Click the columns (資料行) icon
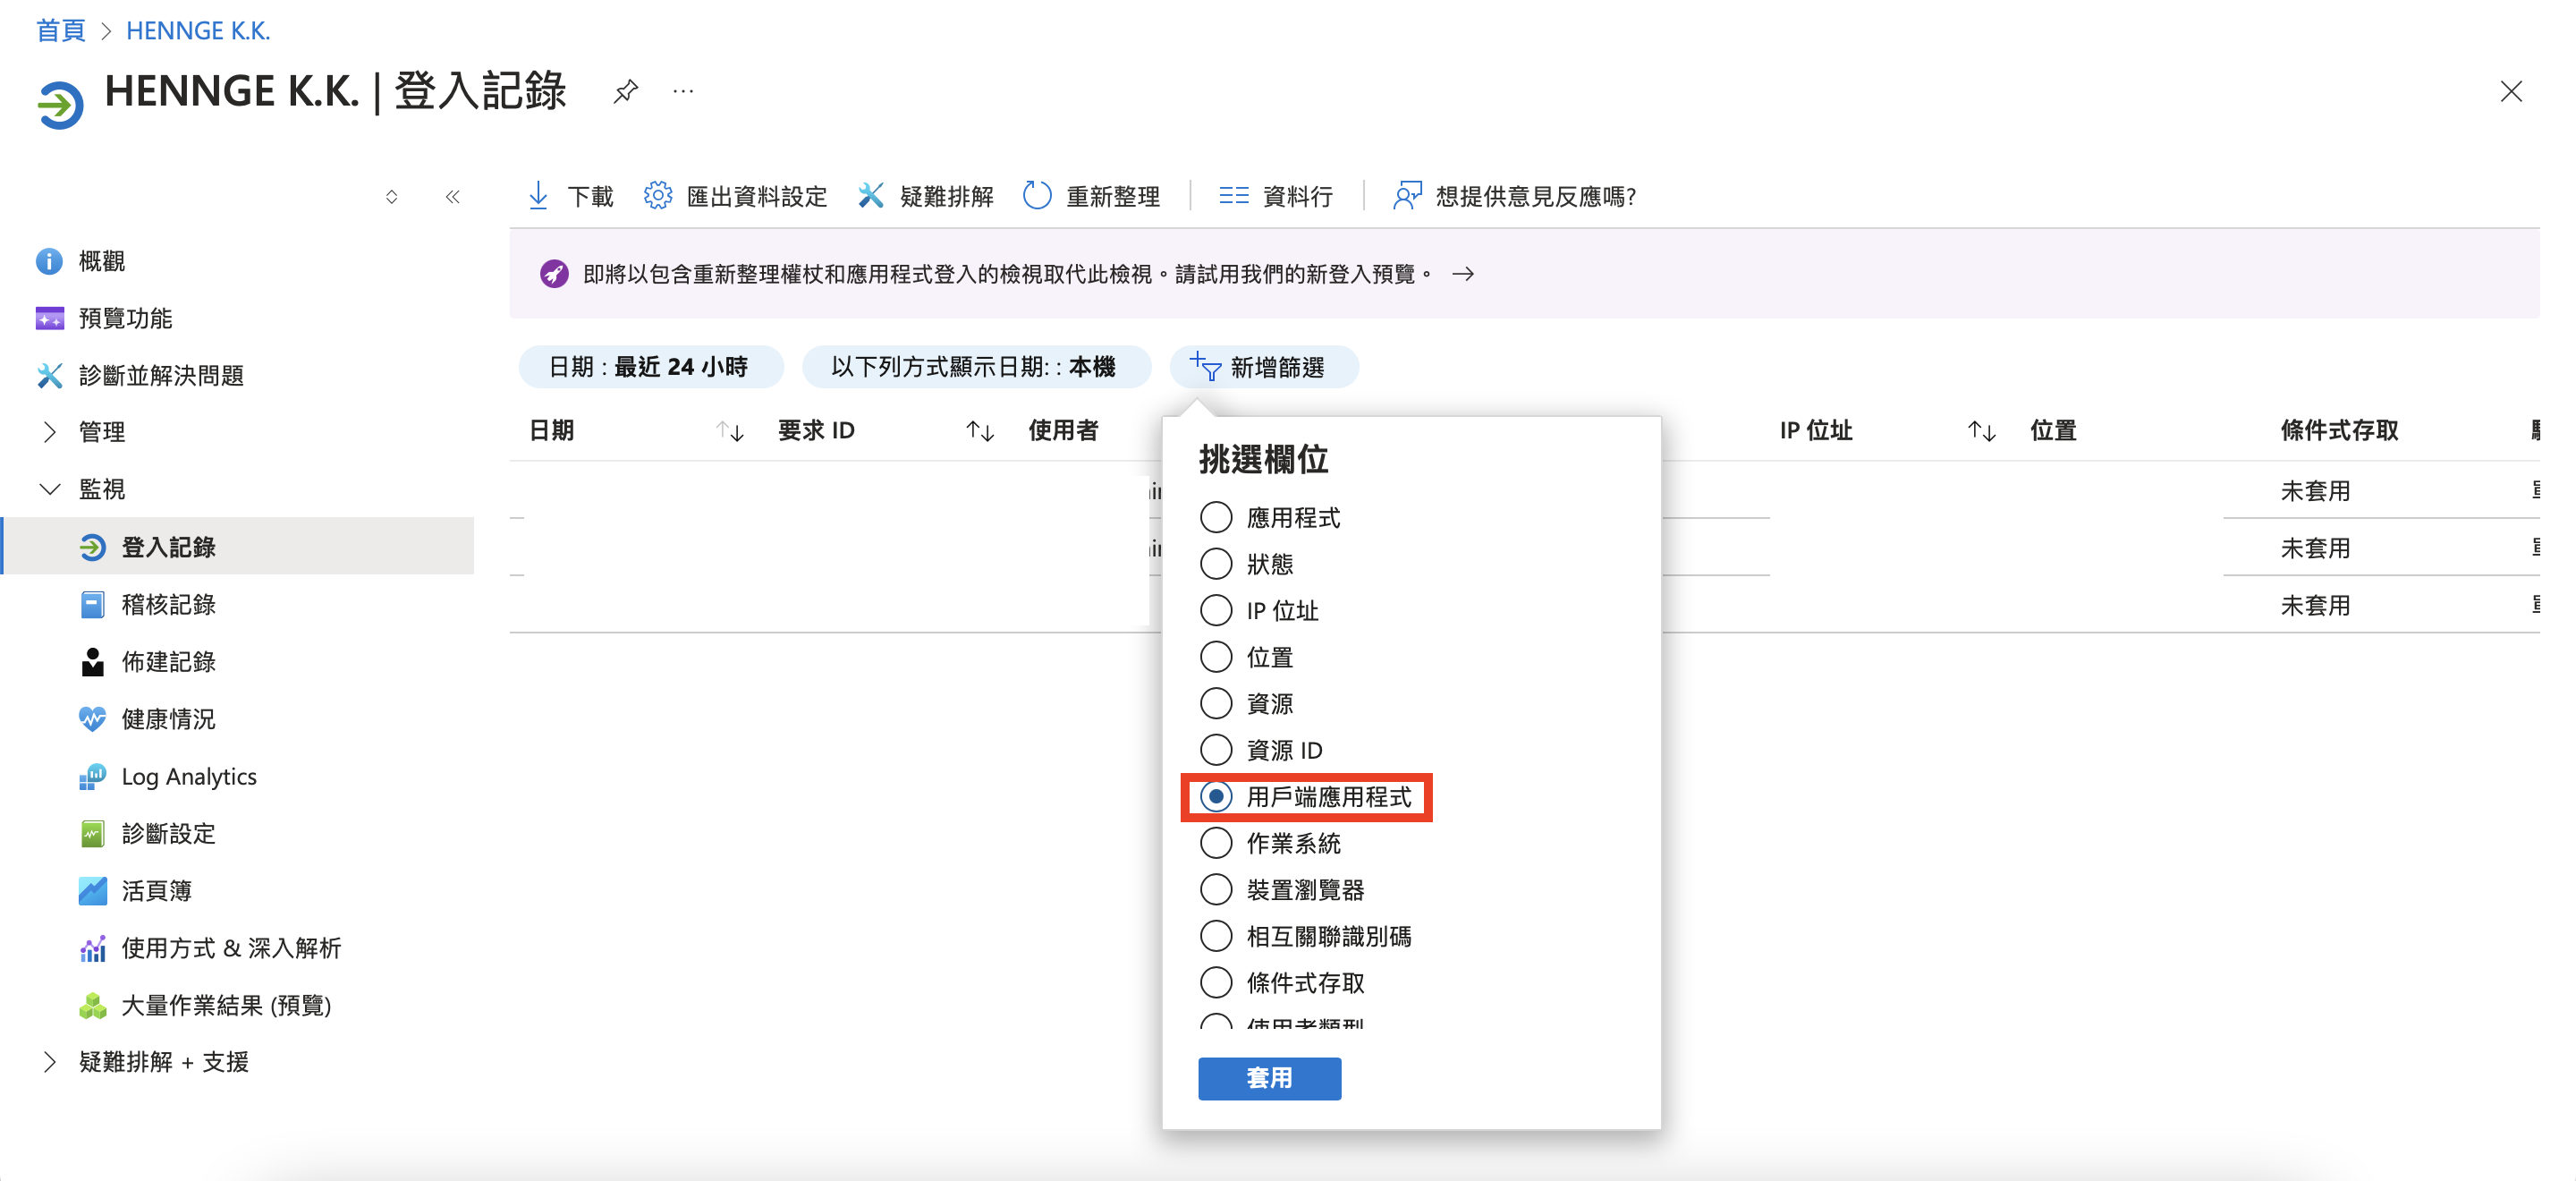2576x1181 pixels. point(1233,196)
